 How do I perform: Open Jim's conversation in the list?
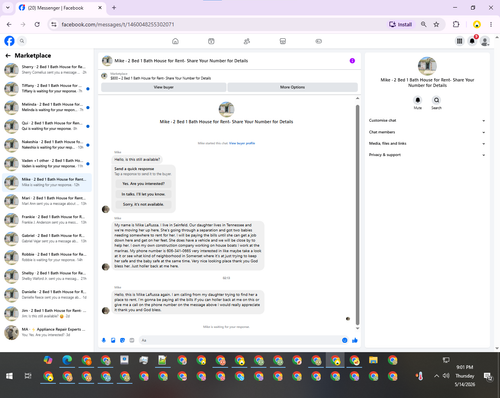(x=47, y=313)
